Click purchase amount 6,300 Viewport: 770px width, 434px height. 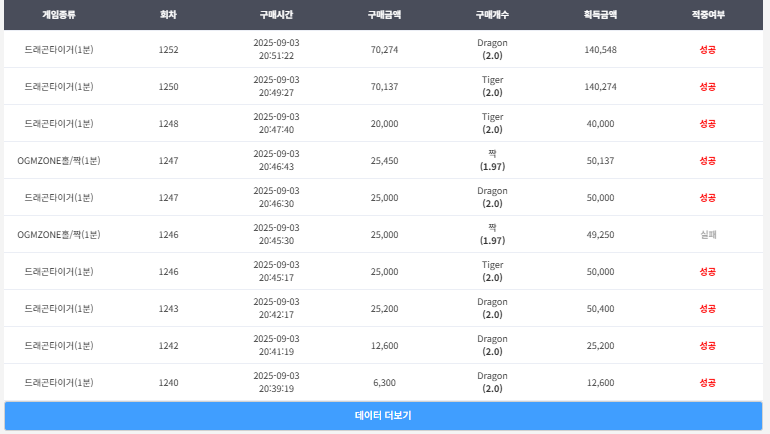coord(385,382)
